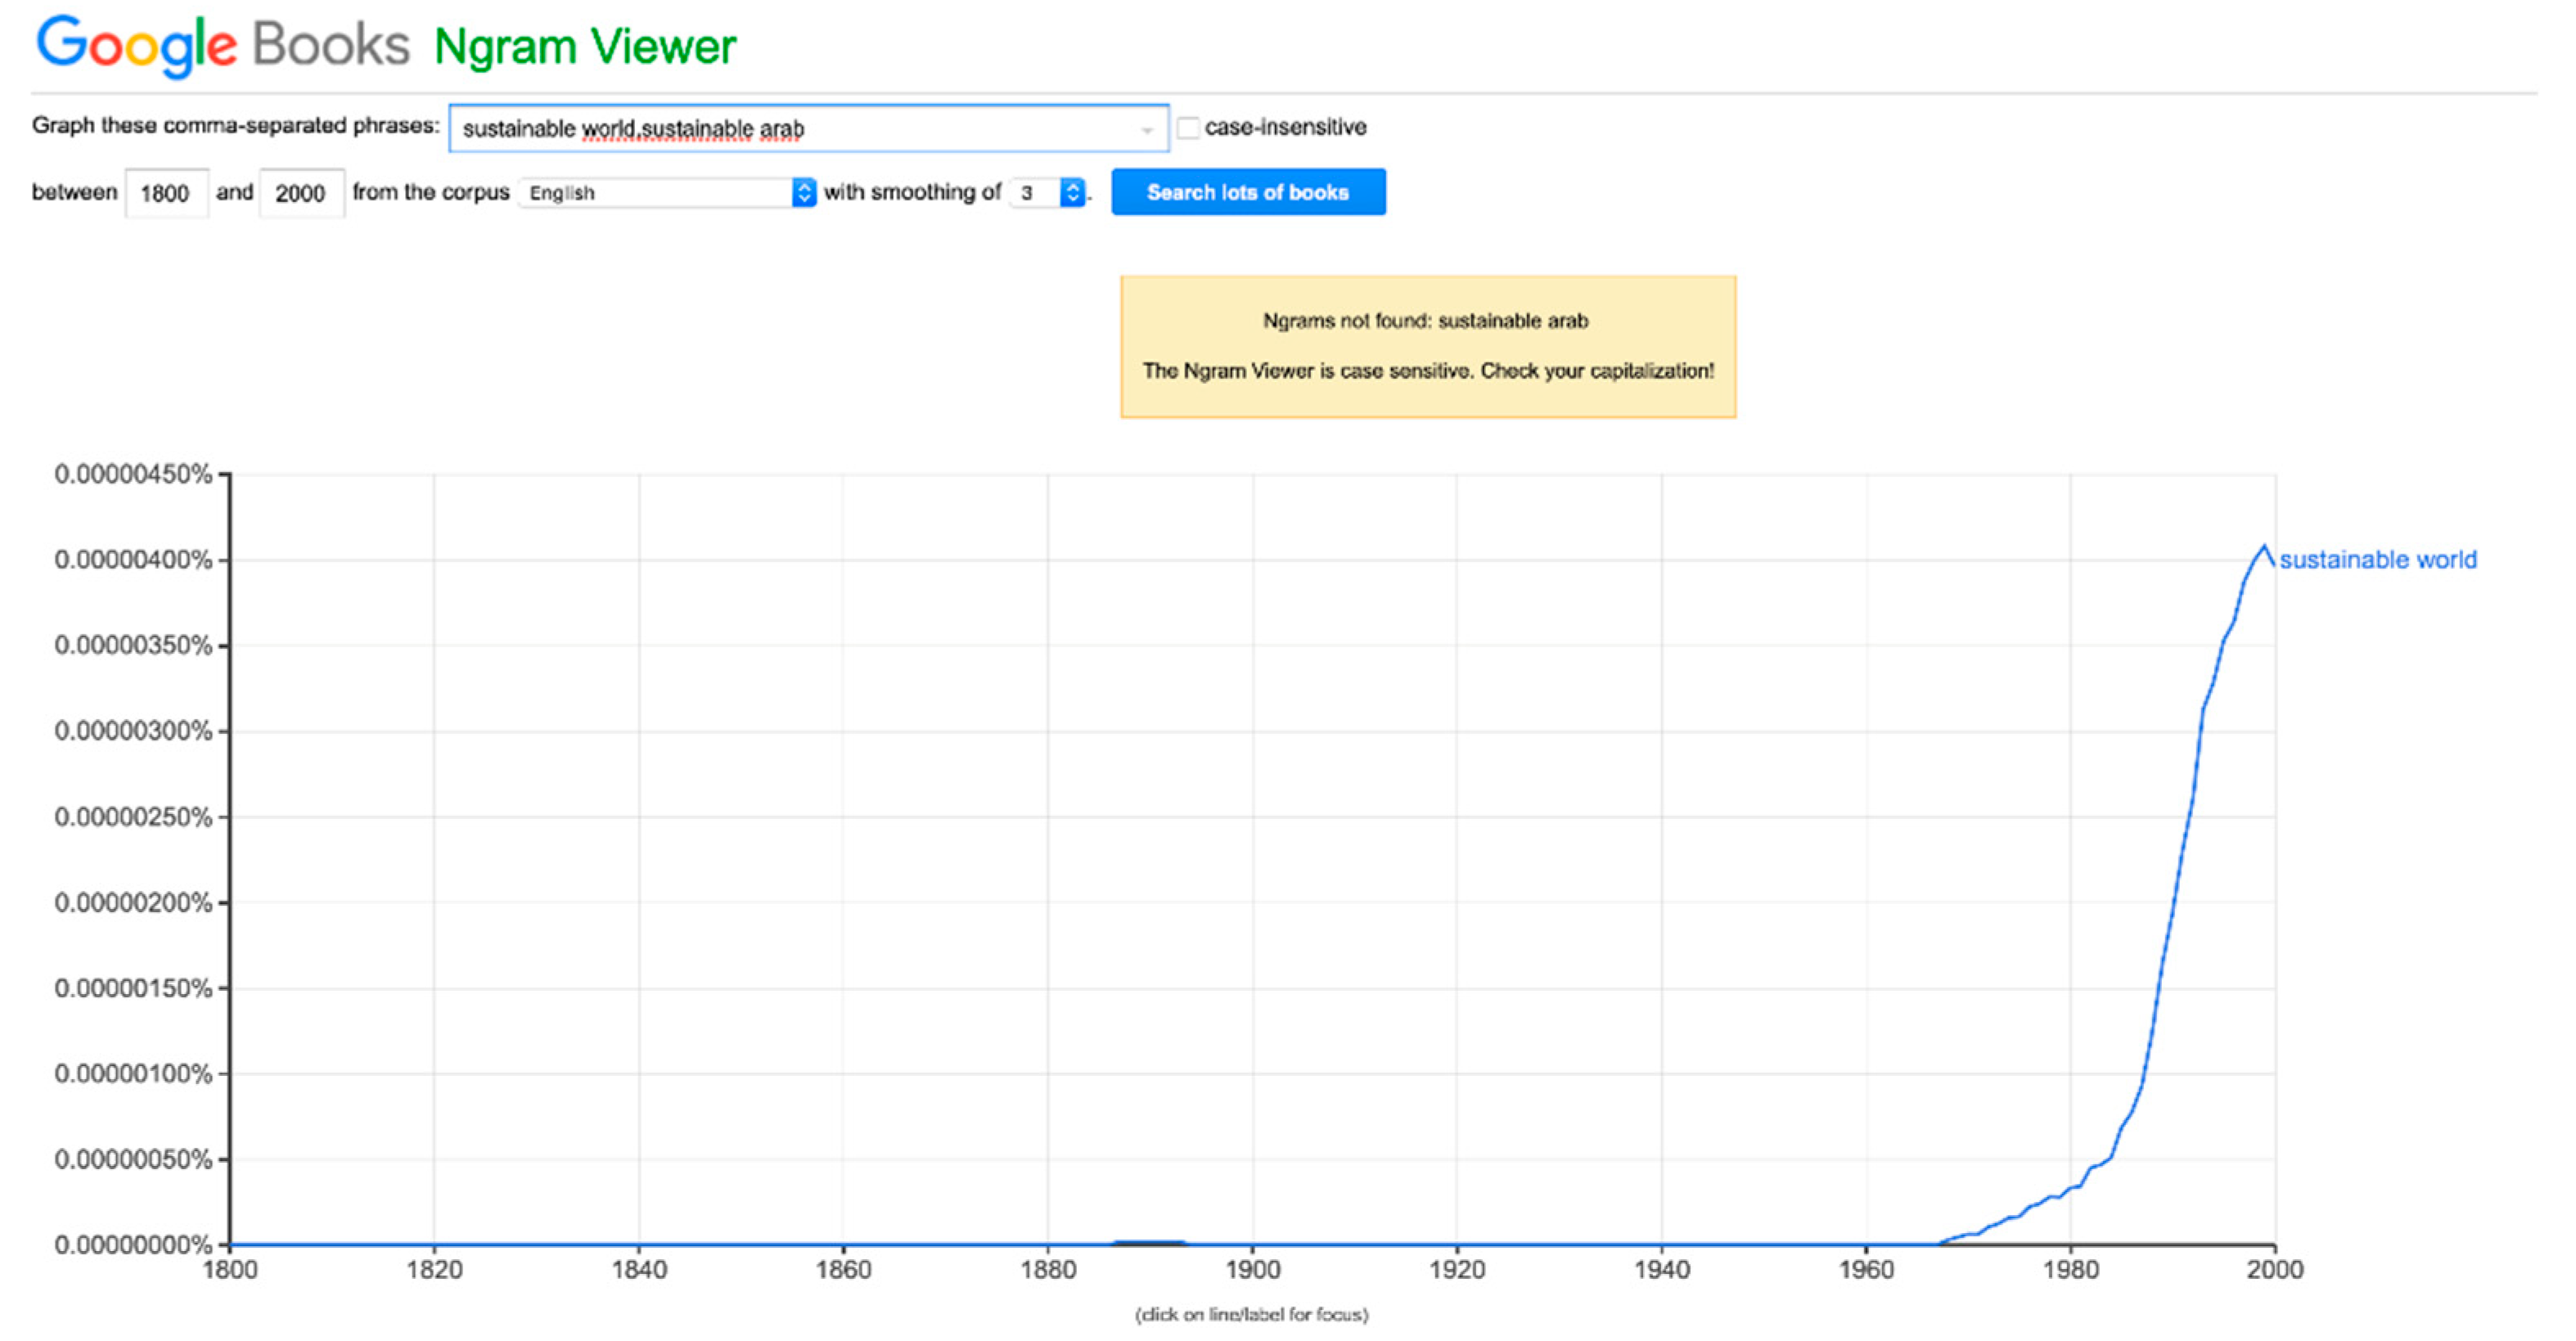Click the 'sustainable world' line label
2576x1341 pixels.
click(2377, 560)
